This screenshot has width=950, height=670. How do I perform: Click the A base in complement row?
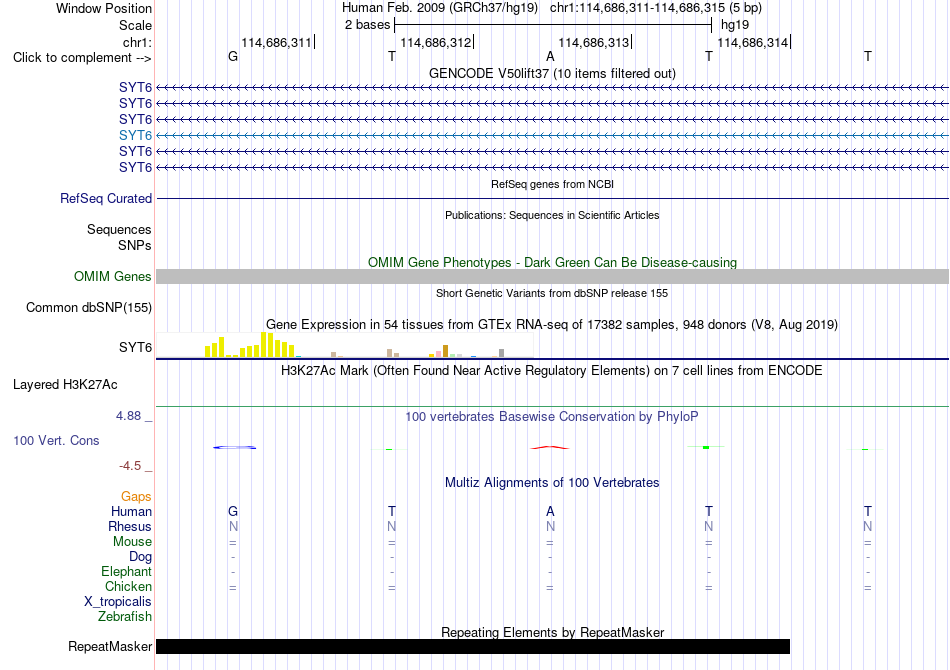click(550, 56)
